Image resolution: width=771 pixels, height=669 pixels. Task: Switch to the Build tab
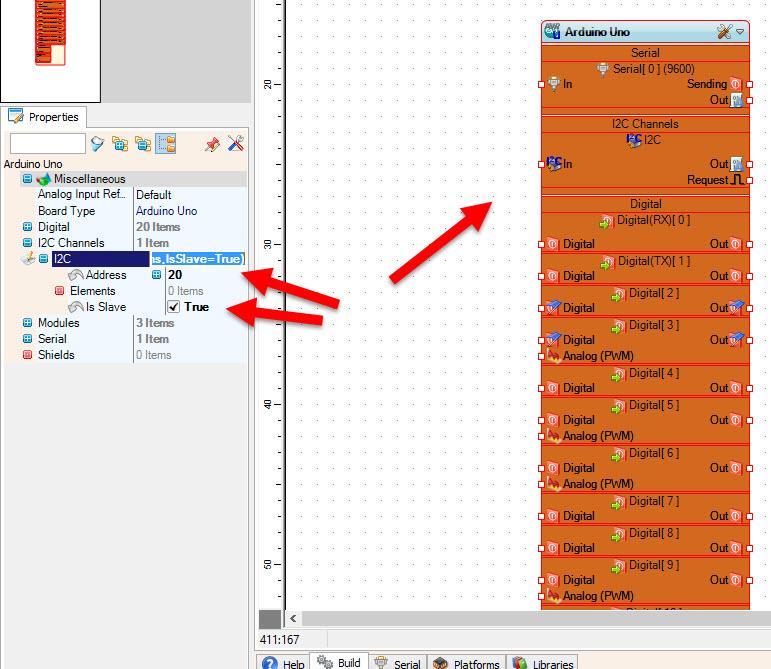click(339, 663)
